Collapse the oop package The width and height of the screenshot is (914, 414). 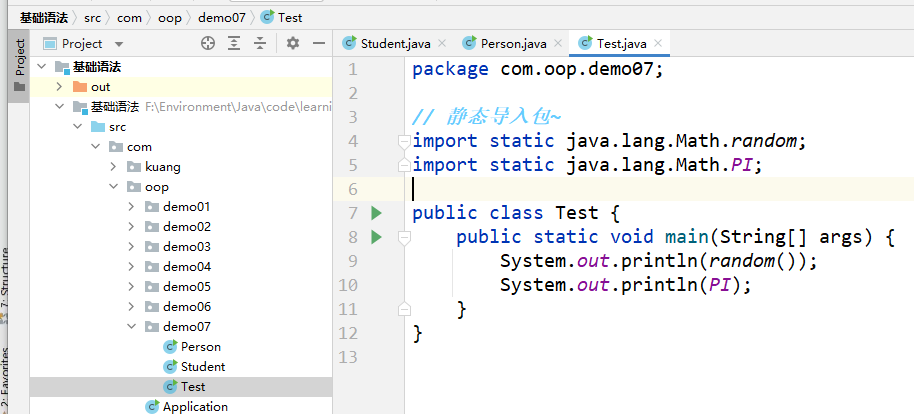pos(113,187)
